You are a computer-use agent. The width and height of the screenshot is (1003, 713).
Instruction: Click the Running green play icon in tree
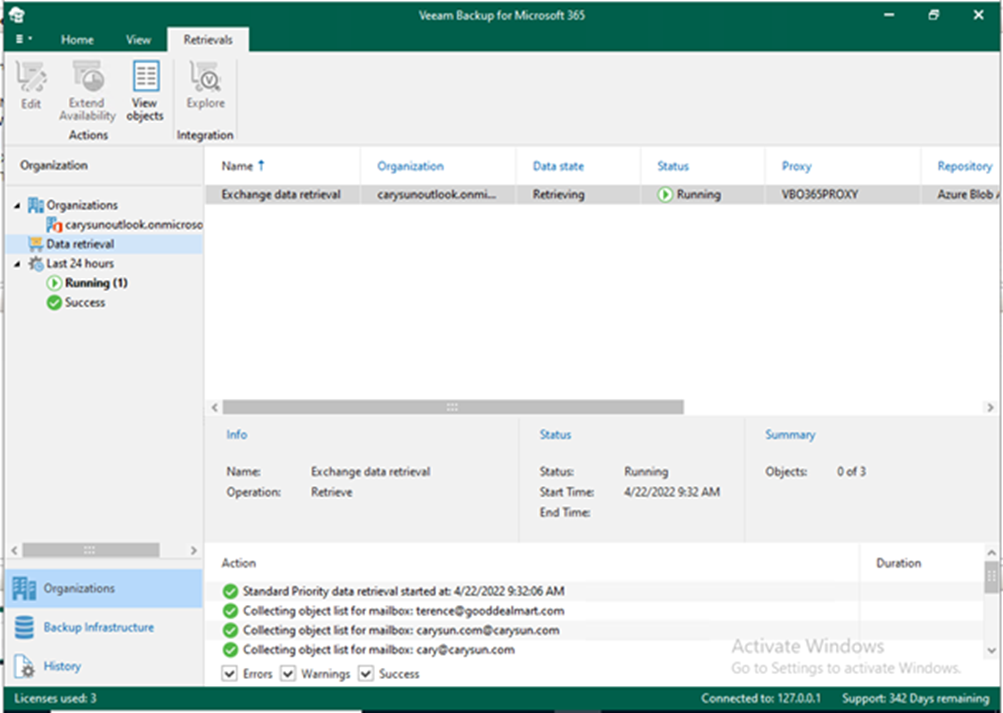(x=54, y=283)
